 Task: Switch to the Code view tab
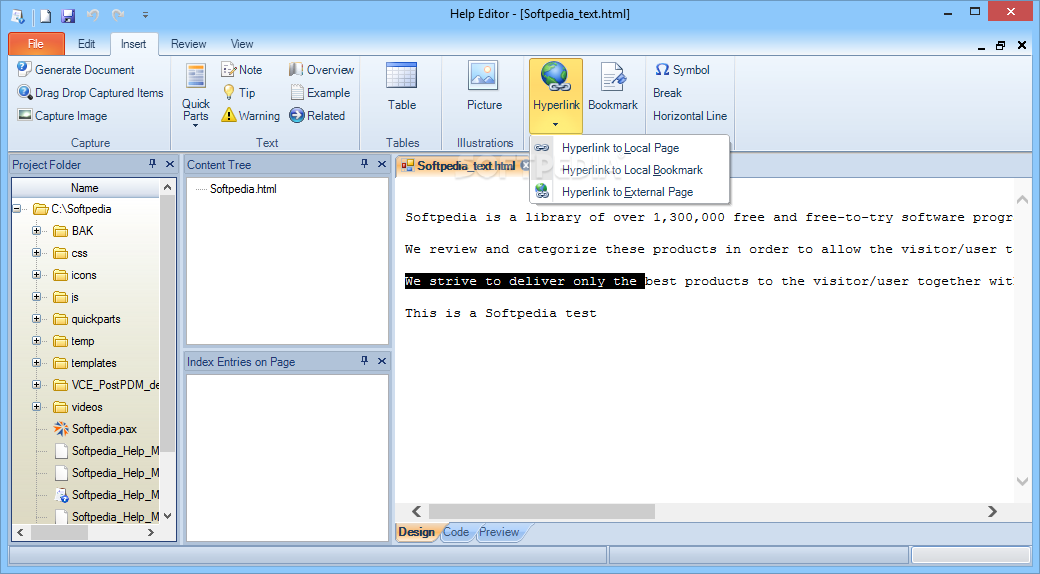point(456,532)
